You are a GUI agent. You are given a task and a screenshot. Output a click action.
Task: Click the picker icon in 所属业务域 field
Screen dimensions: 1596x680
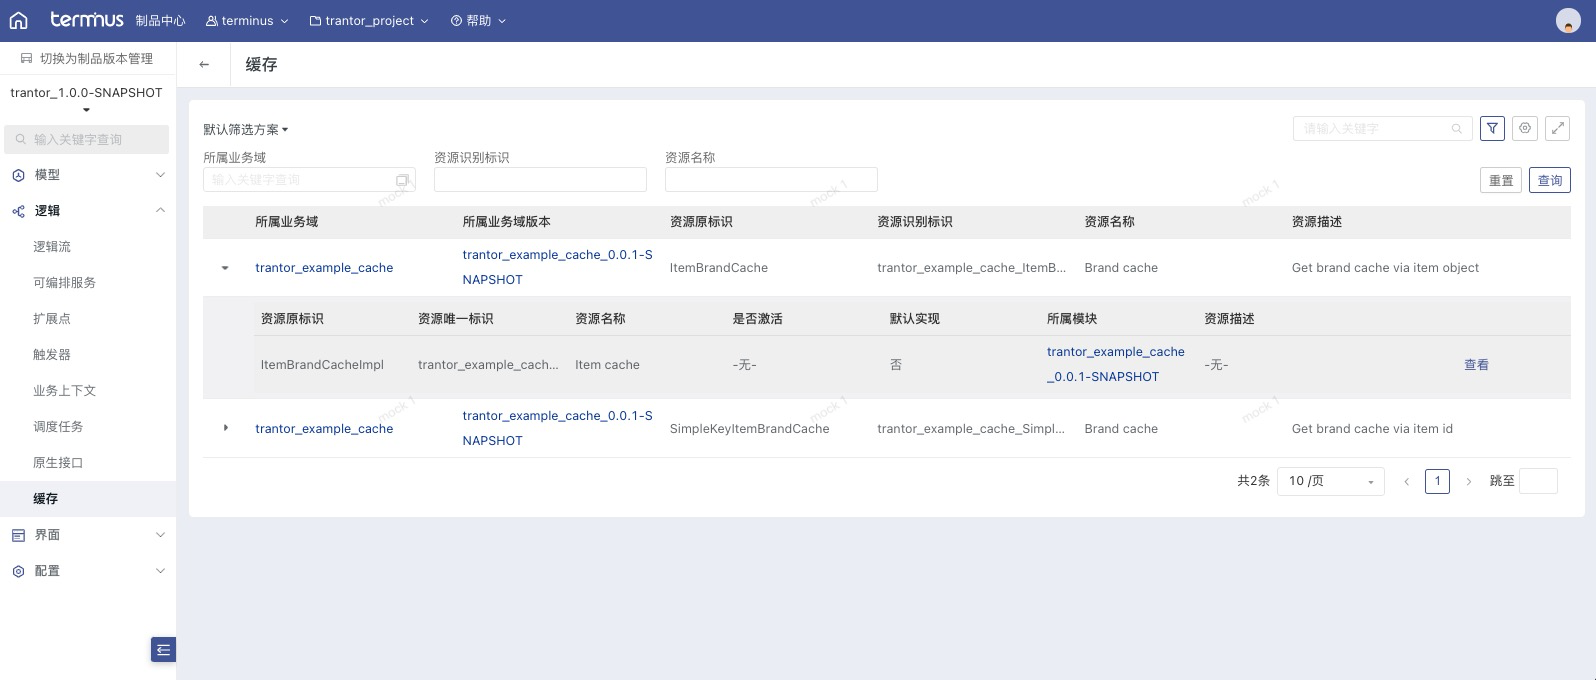pos(402,180)
